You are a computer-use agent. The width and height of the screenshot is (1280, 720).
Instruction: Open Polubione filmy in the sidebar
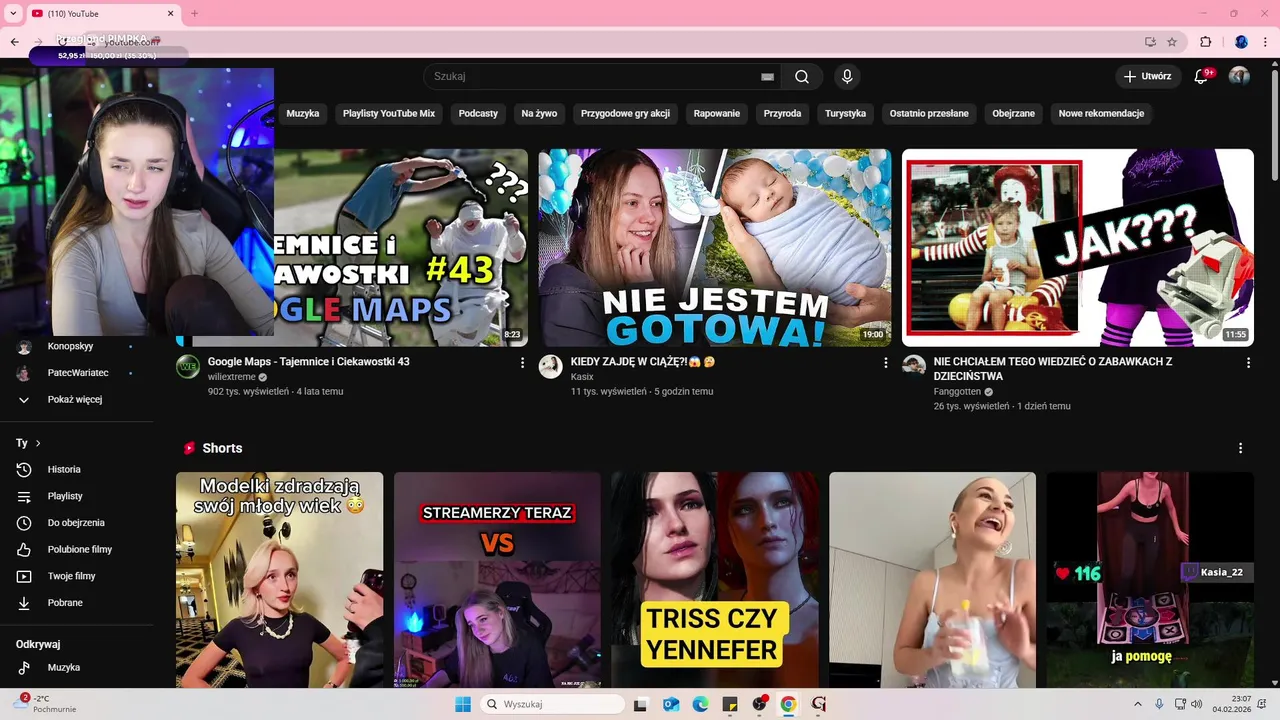click(76, 549)
